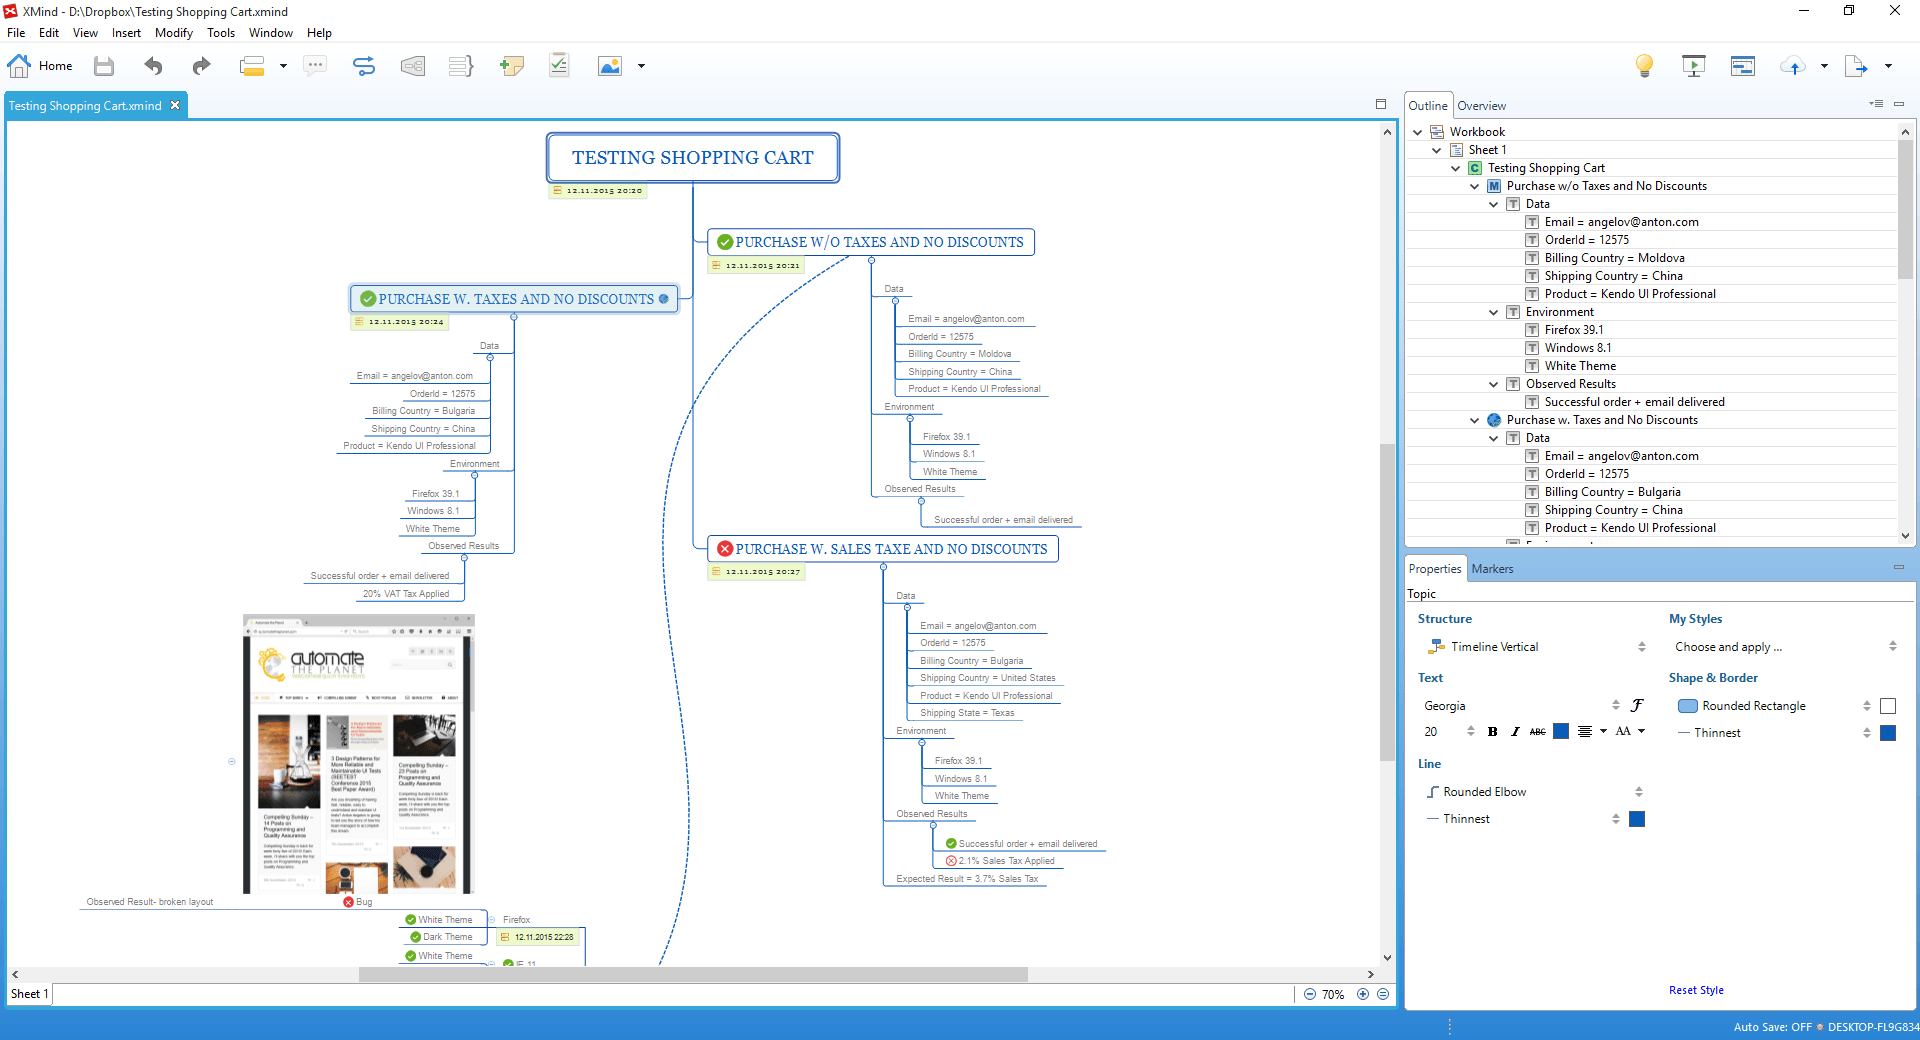Viewport: 1920px width, 1040px height.
Task: Click the blue text color swatch
Action: pos(1560,732)
